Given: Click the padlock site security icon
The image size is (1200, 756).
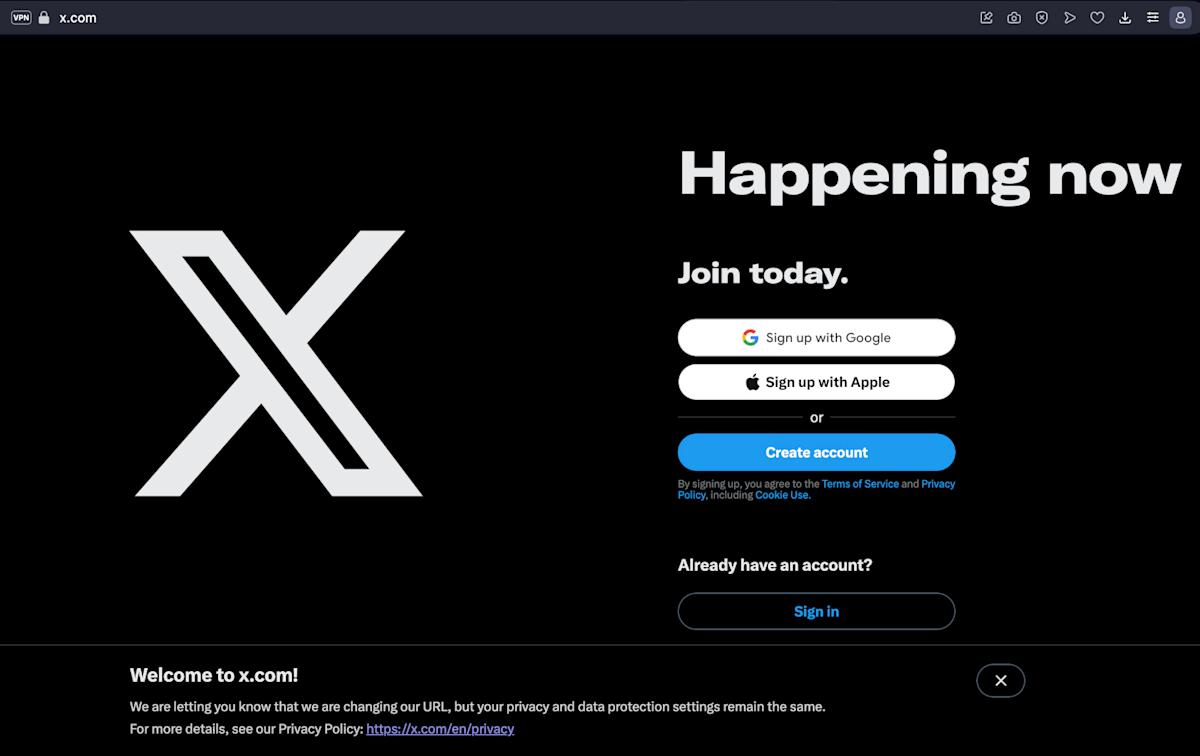Looking at the screenshot, I should click(43, 17).
